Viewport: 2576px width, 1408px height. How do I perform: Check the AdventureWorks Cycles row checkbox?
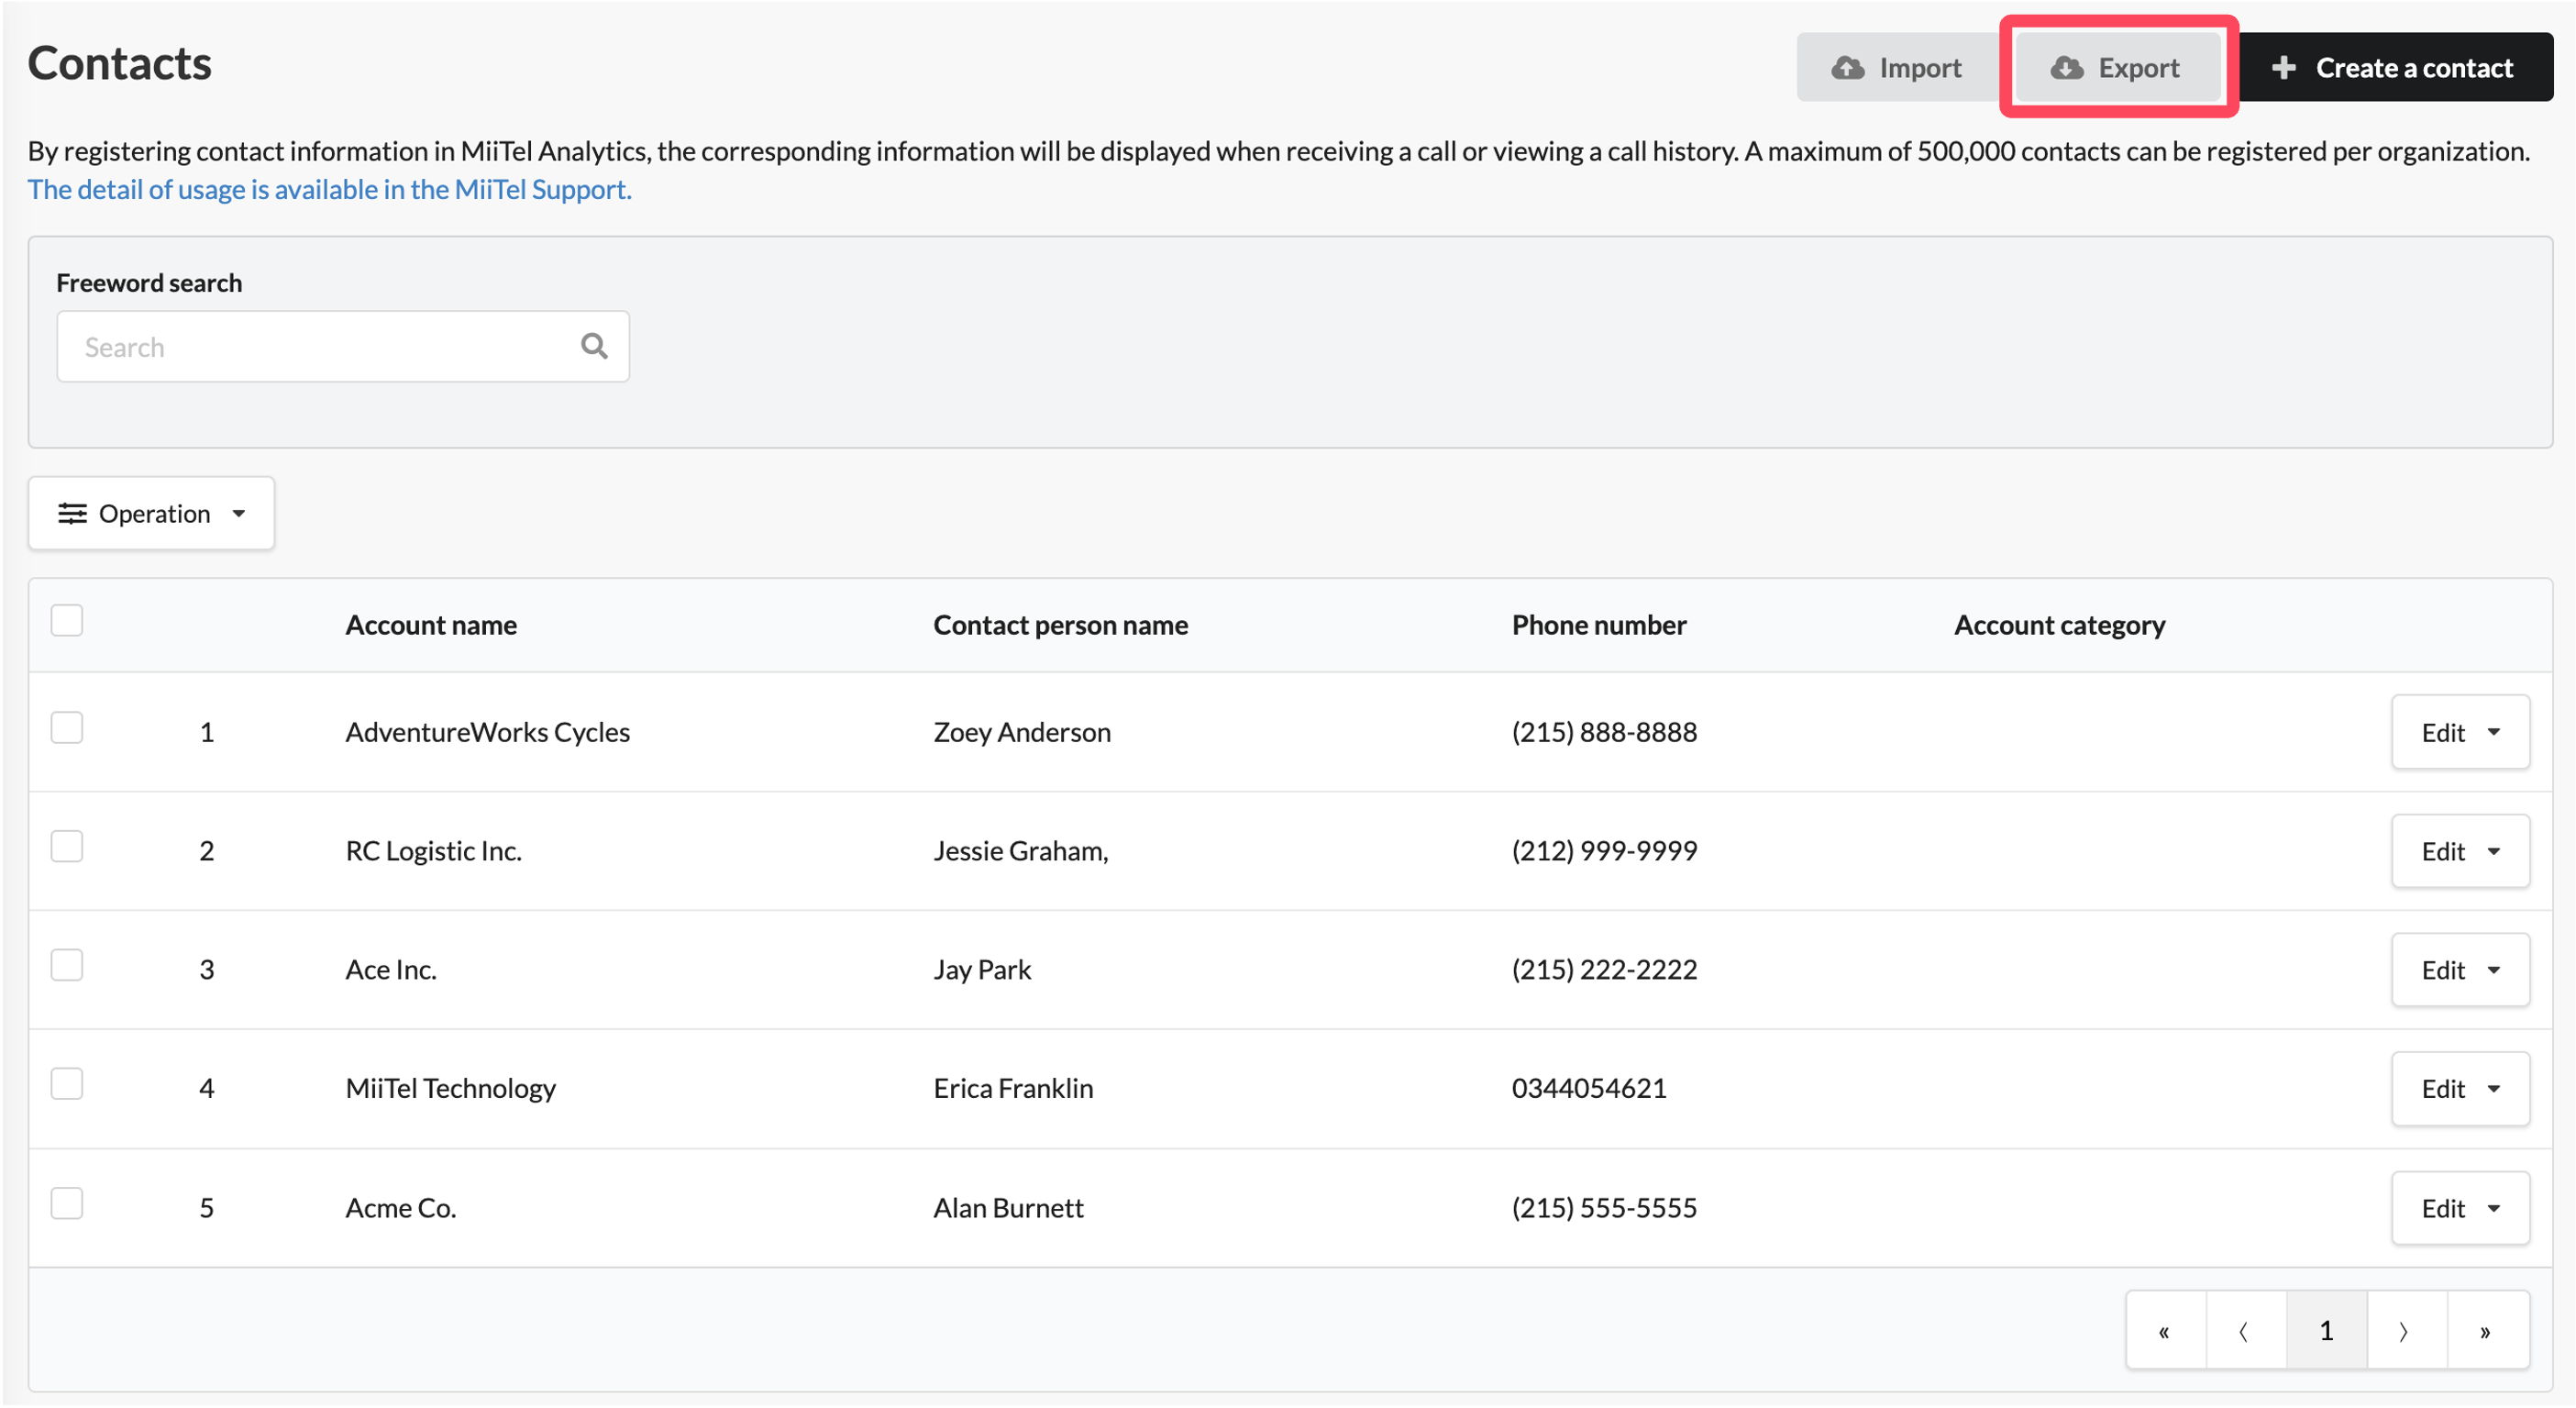(67, 728)
